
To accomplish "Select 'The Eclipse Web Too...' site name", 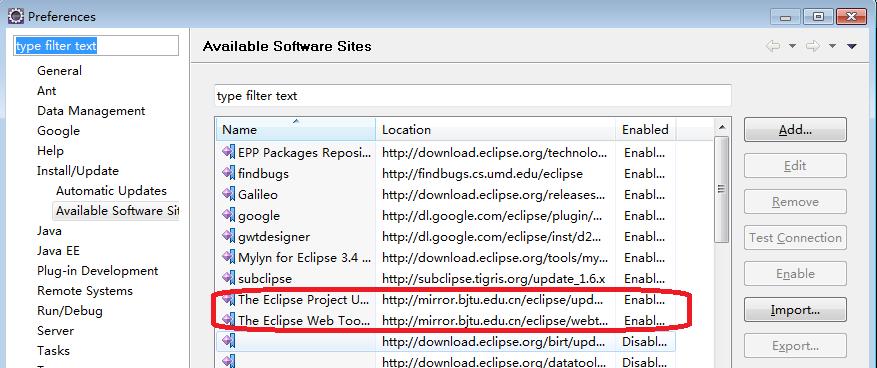I will pyautogui.click(x=304, y=320).
